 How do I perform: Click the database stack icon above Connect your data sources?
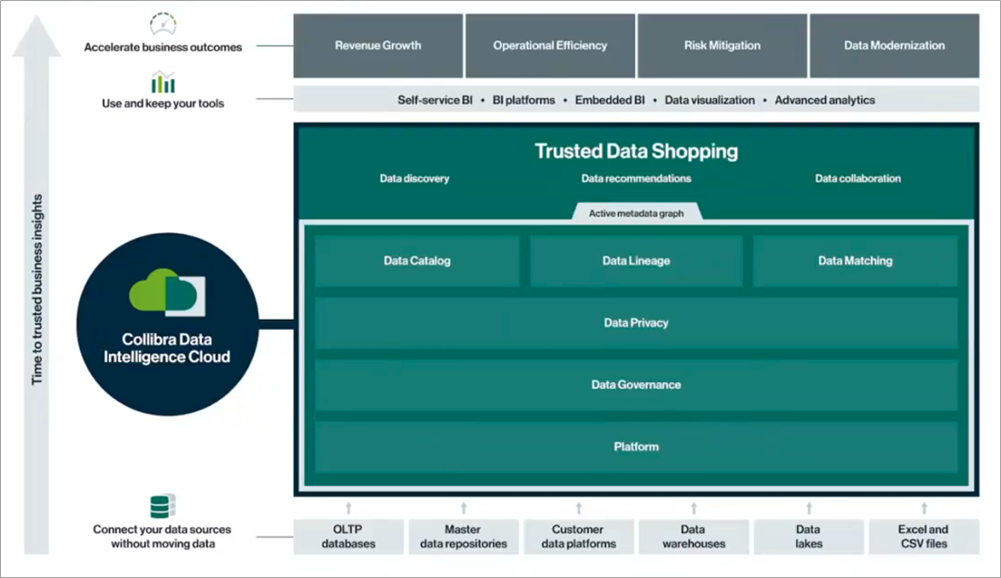(x=163, y=506)
